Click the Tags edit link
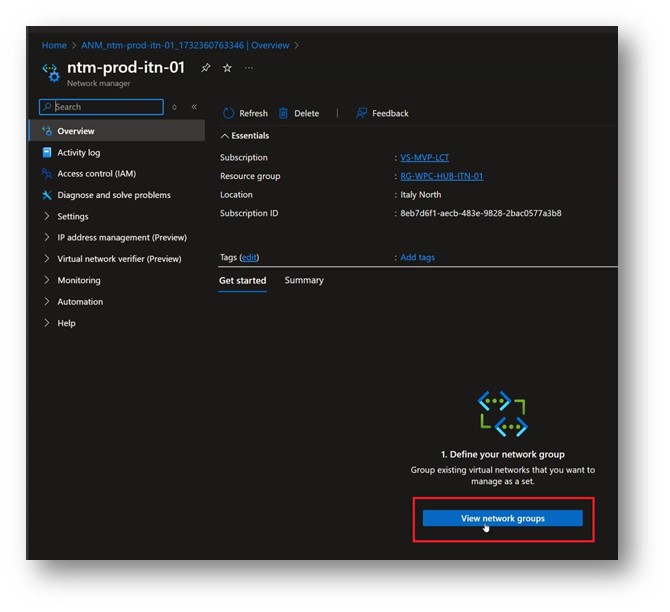 pos(249,257)
